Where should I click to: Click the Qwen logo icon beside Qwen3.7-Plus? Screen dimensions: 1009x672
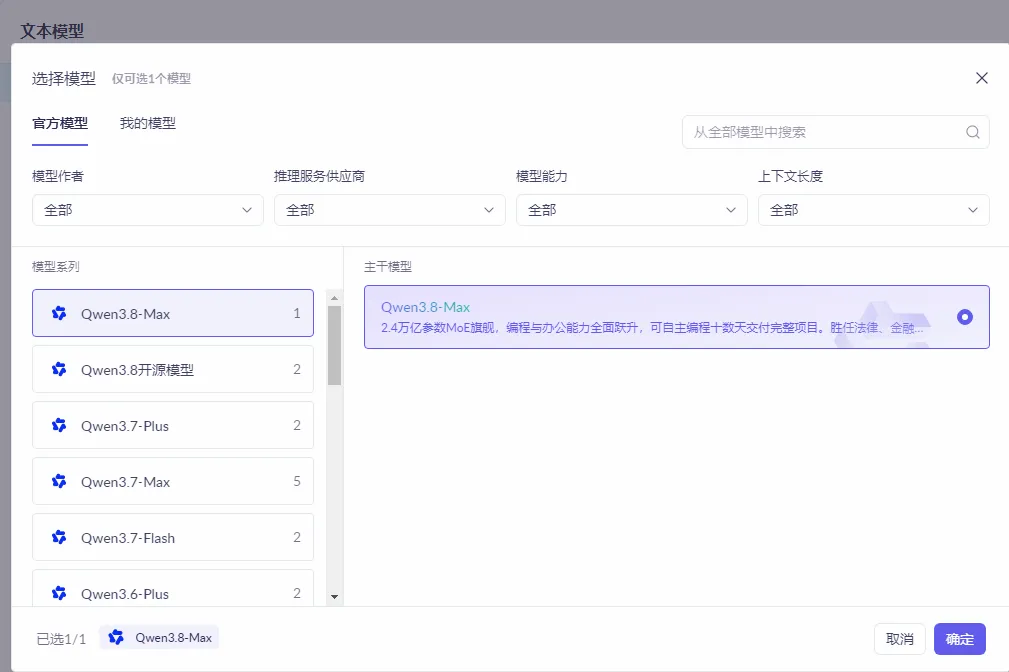coord(59,425)
